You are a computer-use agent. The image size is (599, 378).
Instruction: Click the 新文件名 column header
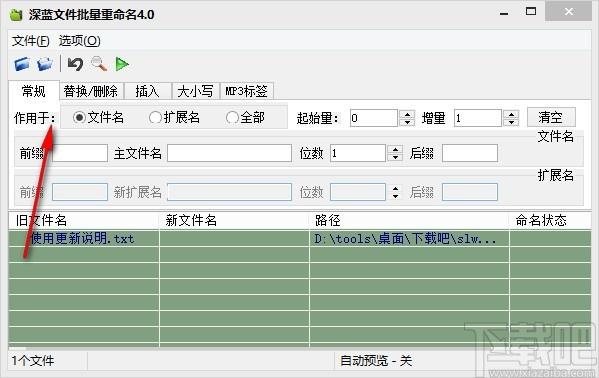[234, 220]
